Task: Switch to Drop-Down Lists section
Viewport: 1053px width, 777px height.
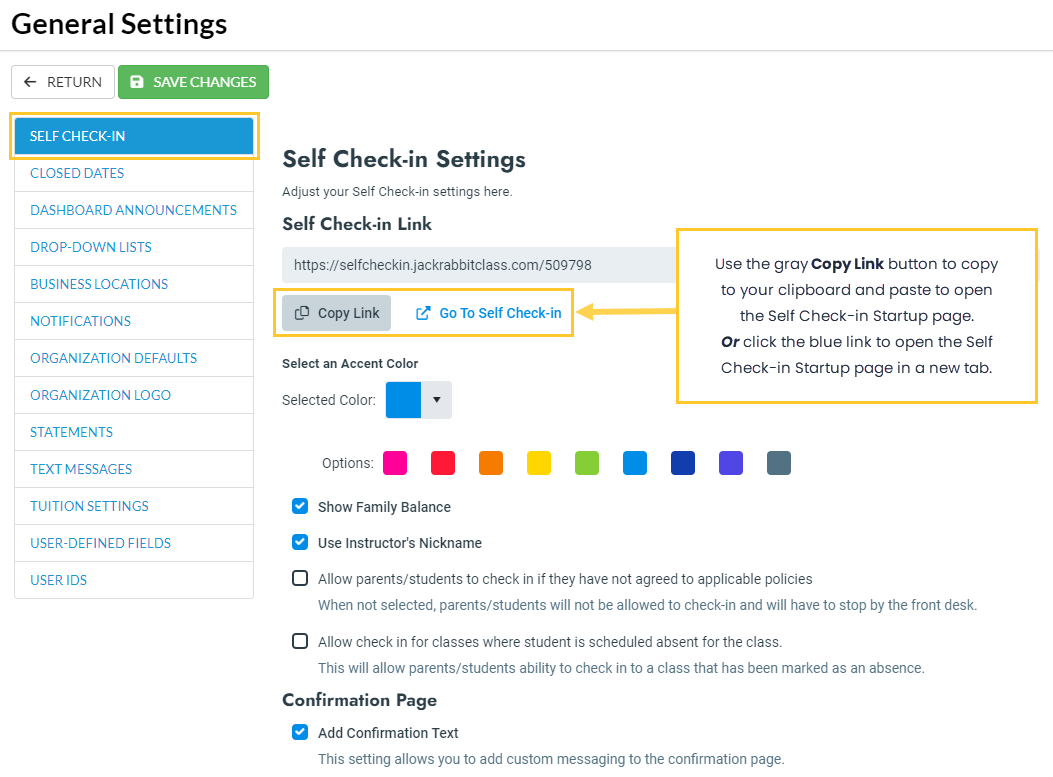Action: coord(91,247)
